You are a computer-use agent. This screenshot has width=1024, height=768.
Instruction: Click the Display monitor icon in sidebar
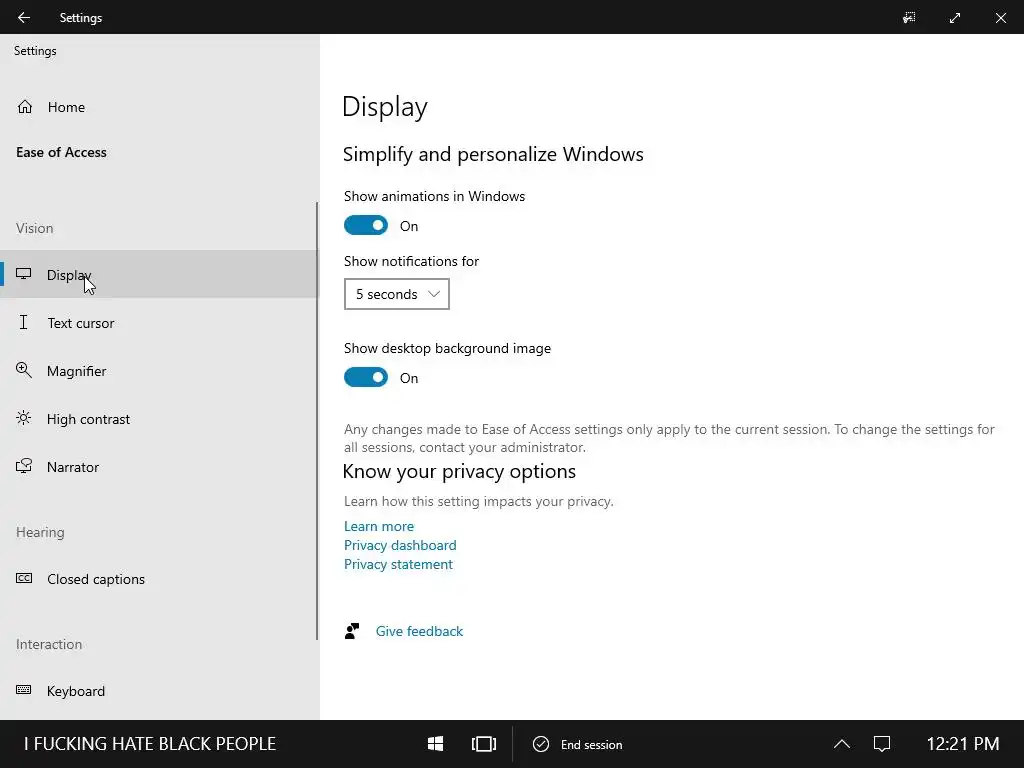24,274
